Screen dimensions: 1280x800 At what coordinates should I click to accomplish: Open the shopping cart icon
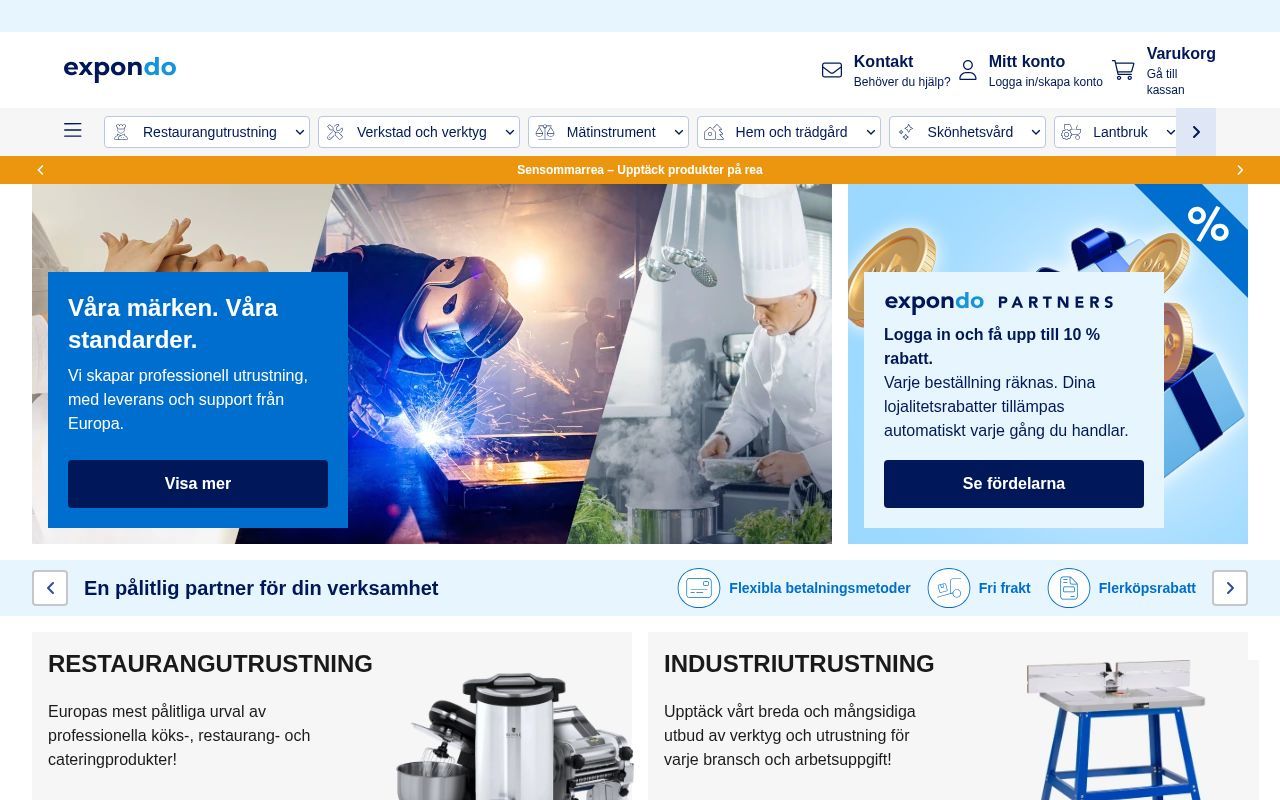pos(1123,70)
